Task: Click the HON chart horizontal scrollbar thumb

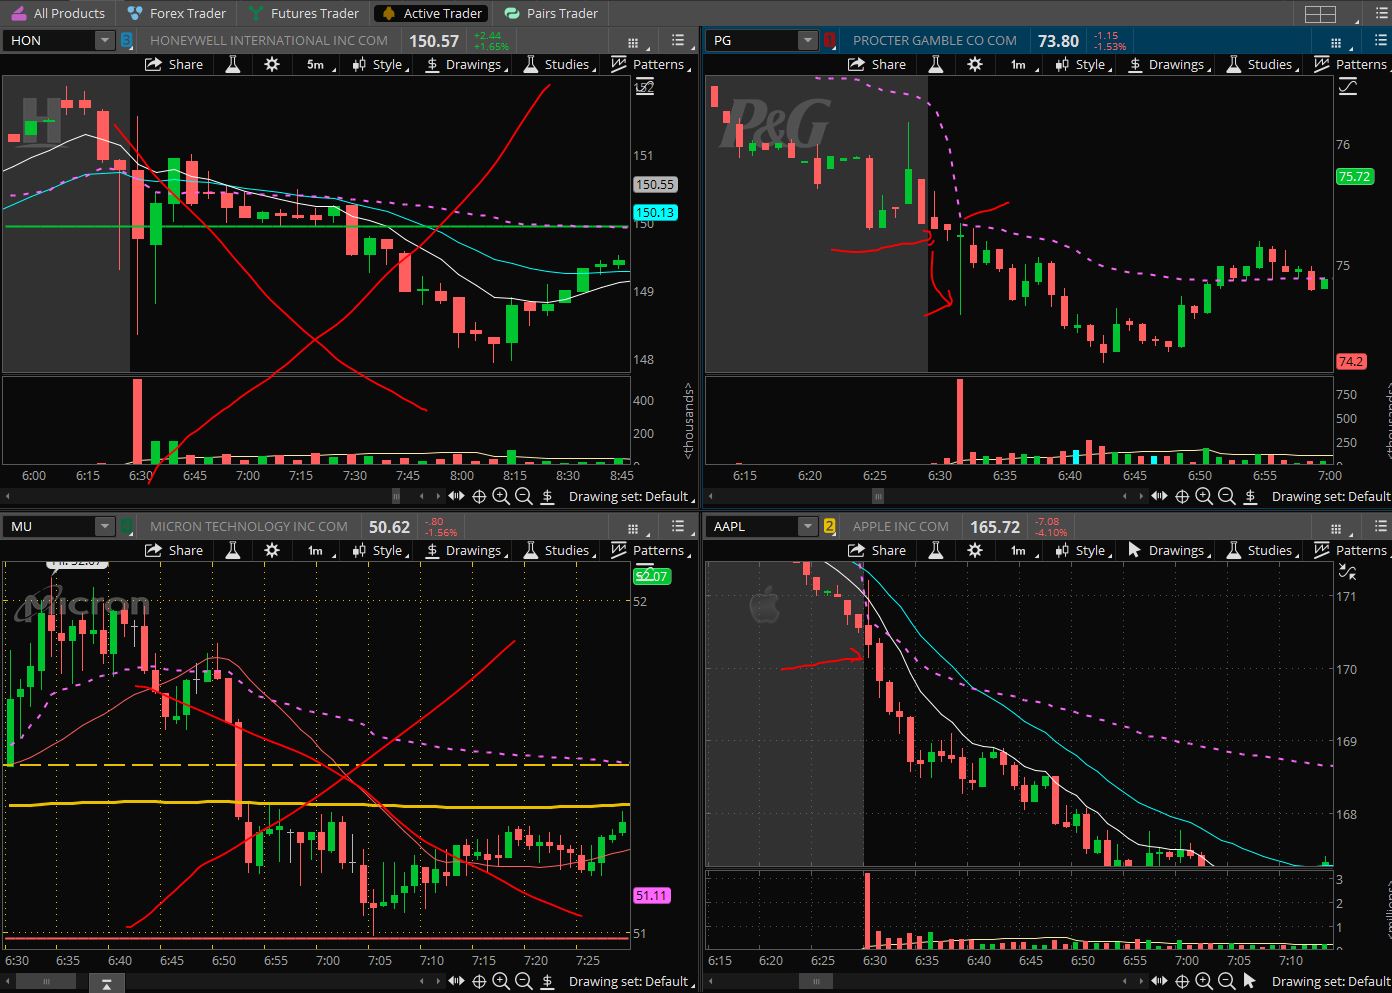Action: [x=396, y=496]
